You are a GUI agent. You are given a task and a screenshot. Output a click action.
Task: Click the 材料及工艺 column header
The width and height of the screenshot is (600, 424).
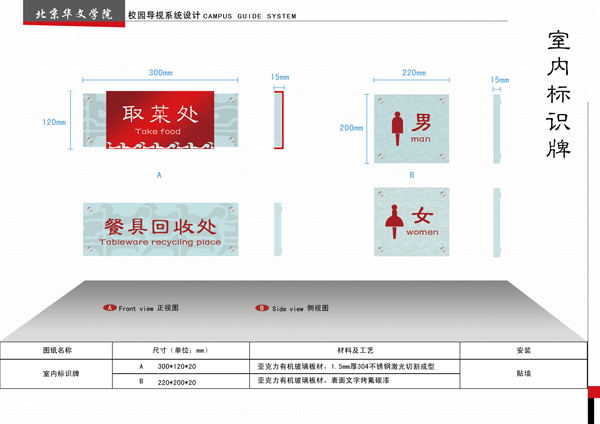tap(355, 352)
